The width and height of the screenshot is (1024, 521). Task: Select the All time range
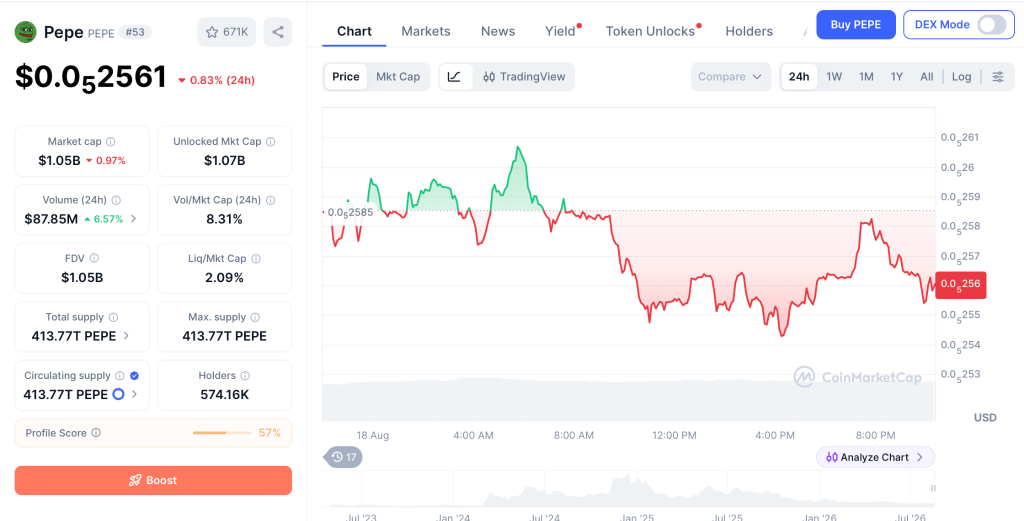pos(927,77)
